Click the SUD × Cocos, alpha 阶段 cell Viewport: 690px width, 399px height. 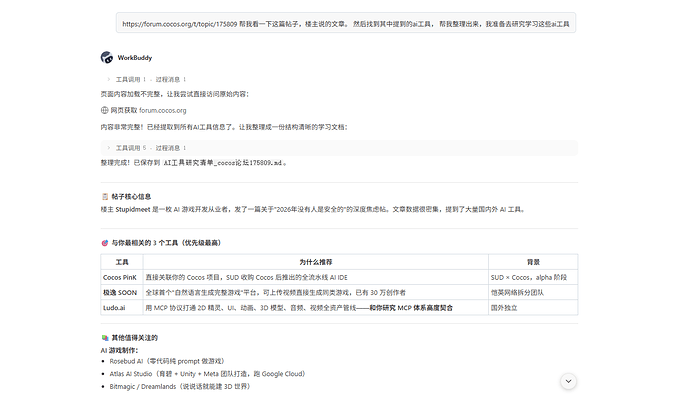[x=533, y=278]
